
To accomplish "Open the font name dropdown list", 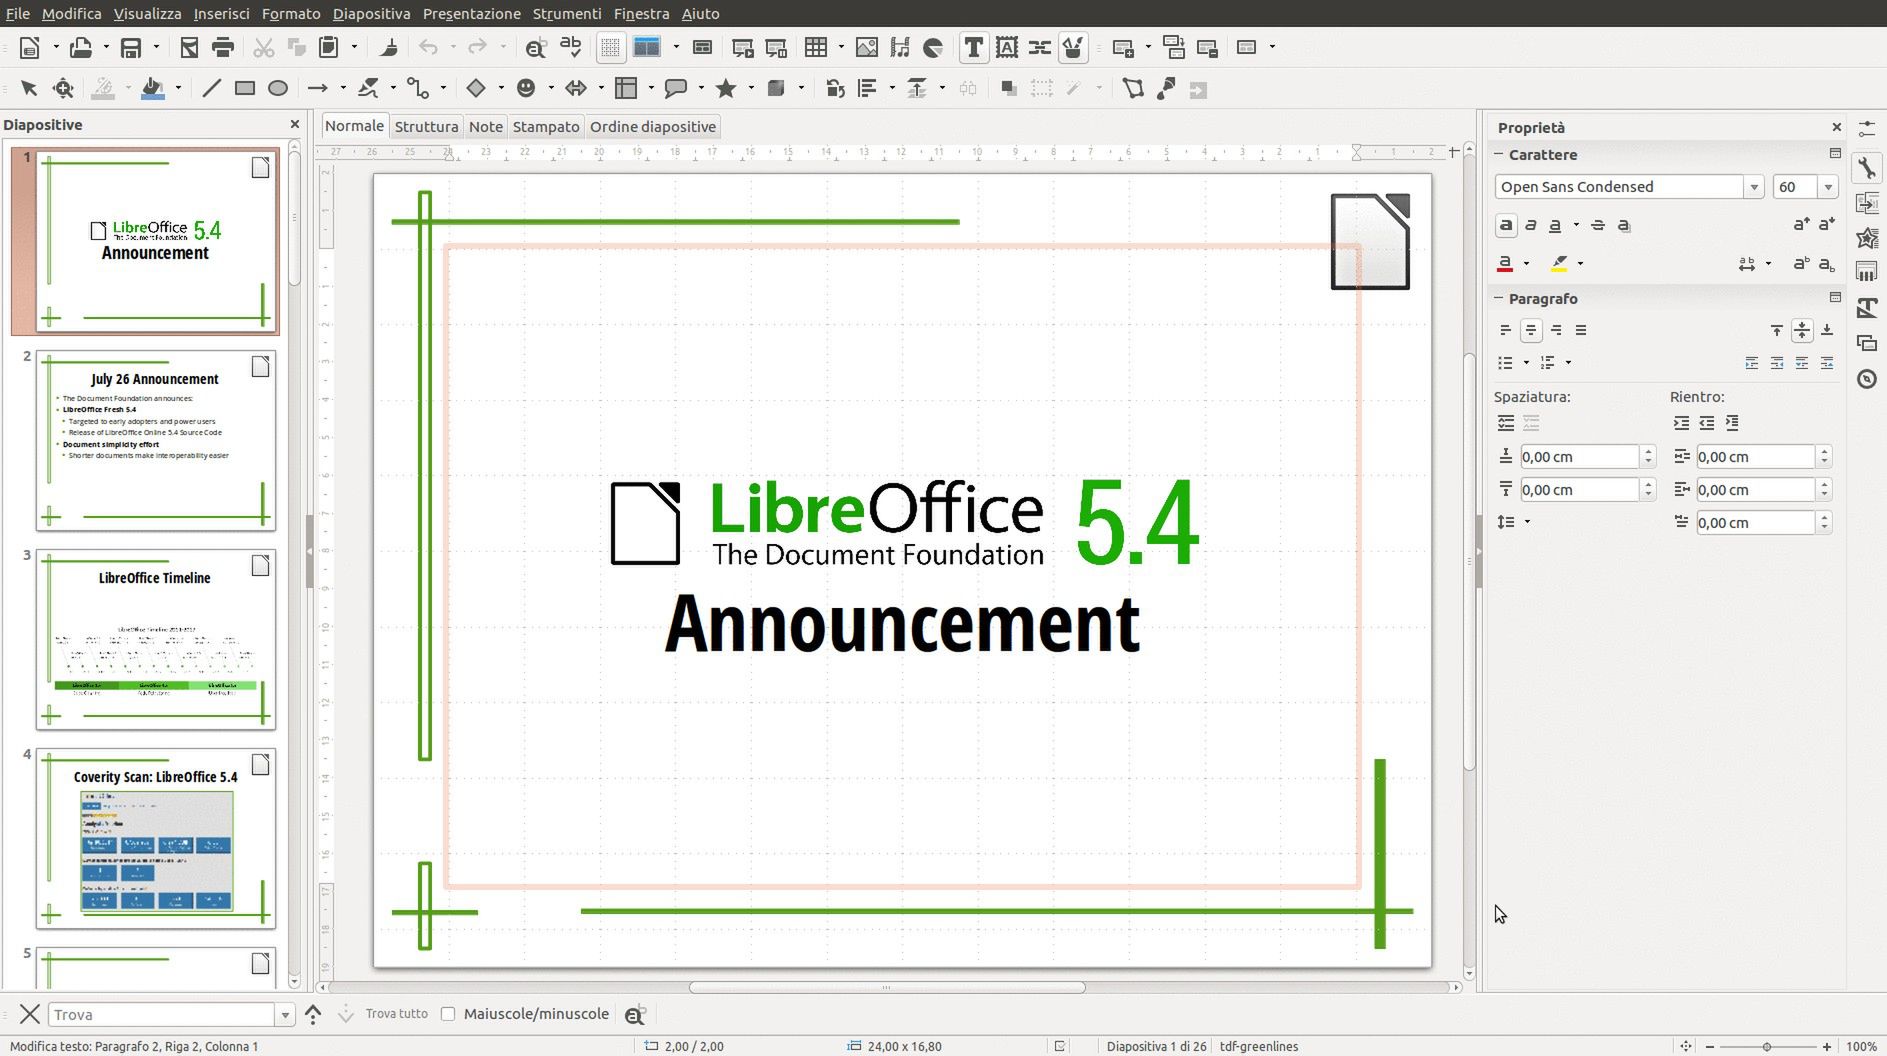I will [x=1753, y=187].
